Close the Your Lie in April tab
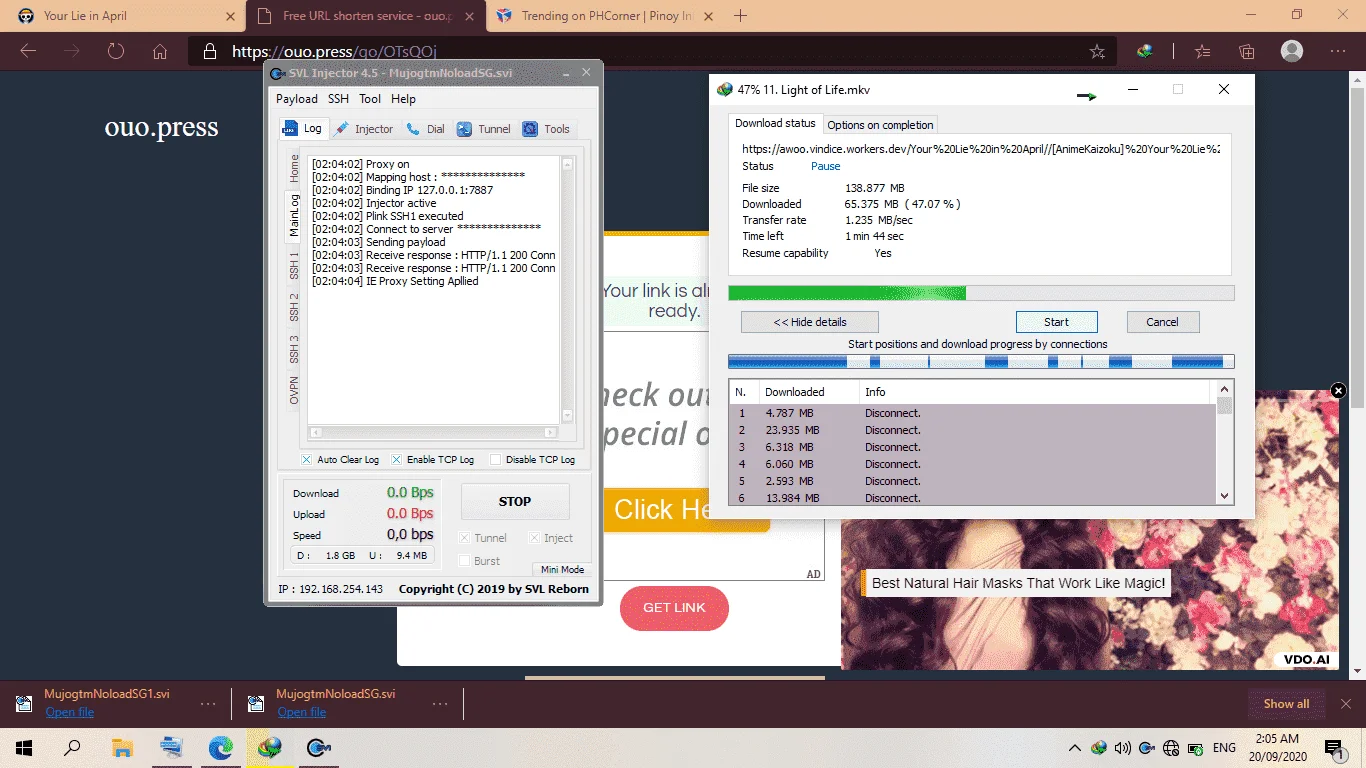Image resolution: width=1366 pixels, height=768 pixels. pos(229,16)
